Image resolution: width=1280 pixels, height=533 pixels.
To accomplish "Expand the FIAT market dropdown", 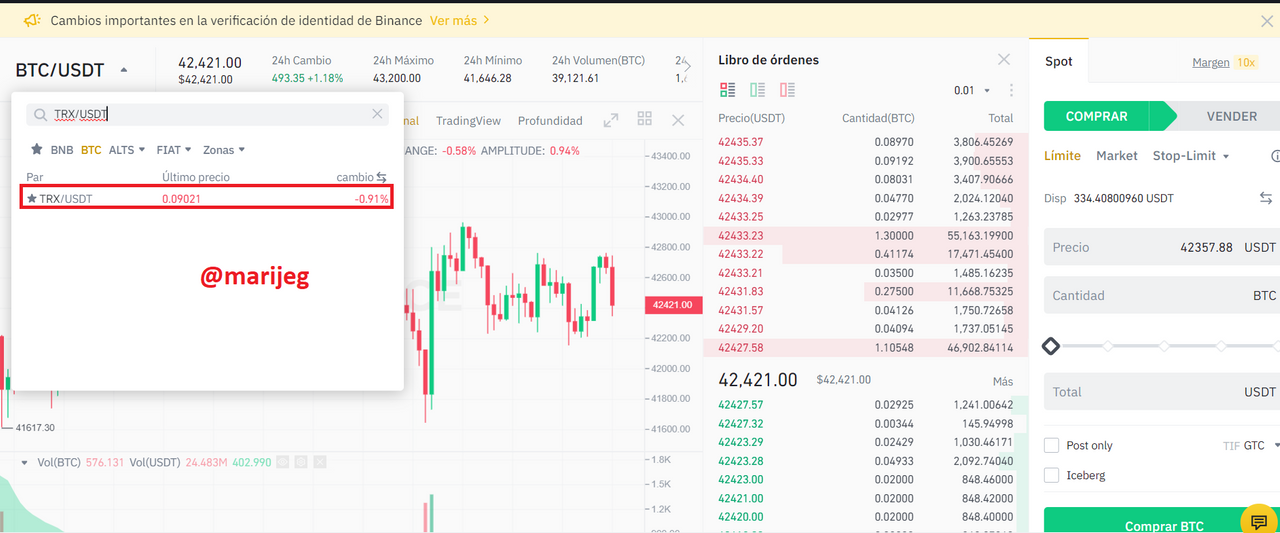I will tap(174, 150).
